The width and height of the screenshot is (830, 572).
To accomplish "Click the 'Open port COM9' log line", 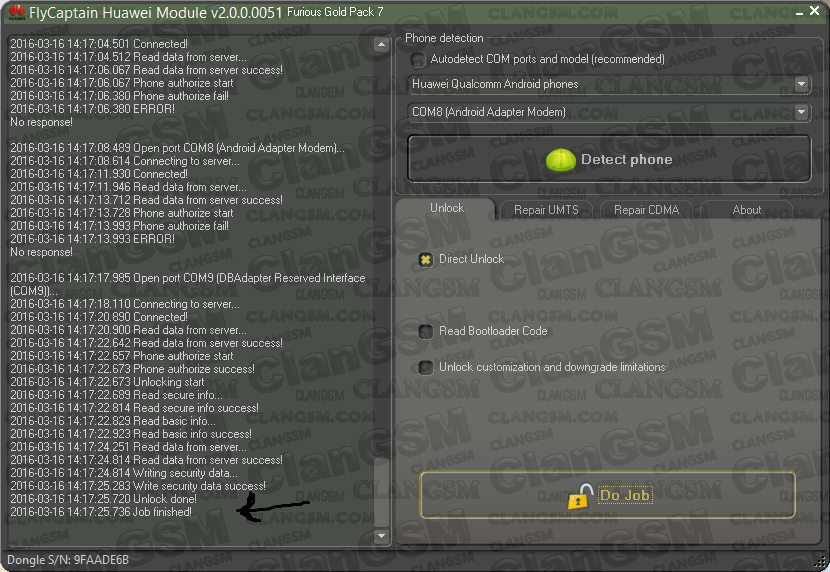I will click(187, 284).
